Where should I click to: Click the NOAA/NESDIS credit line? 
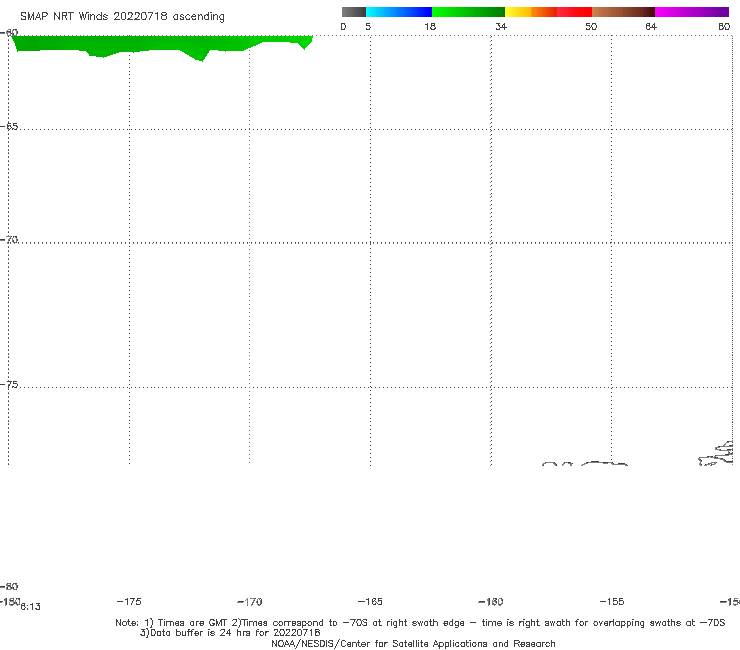click(413, 643)
